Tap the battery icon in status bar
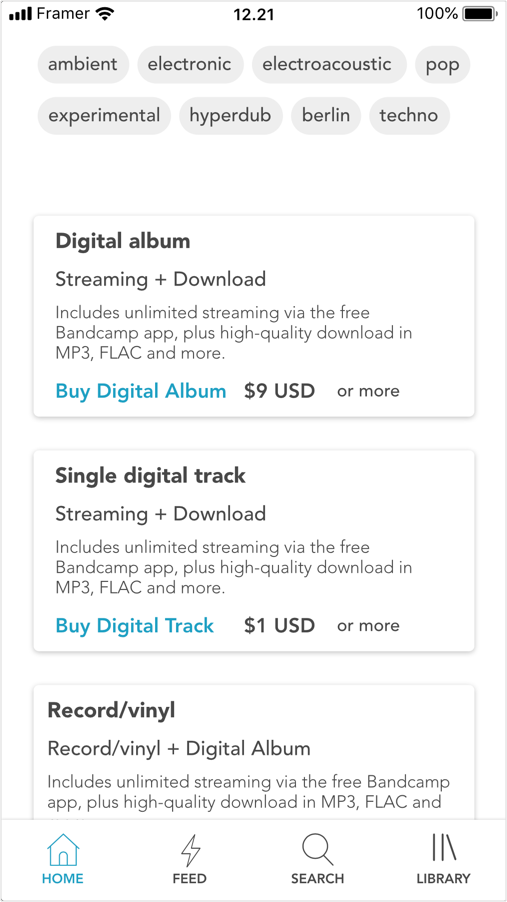 (481, 14)
